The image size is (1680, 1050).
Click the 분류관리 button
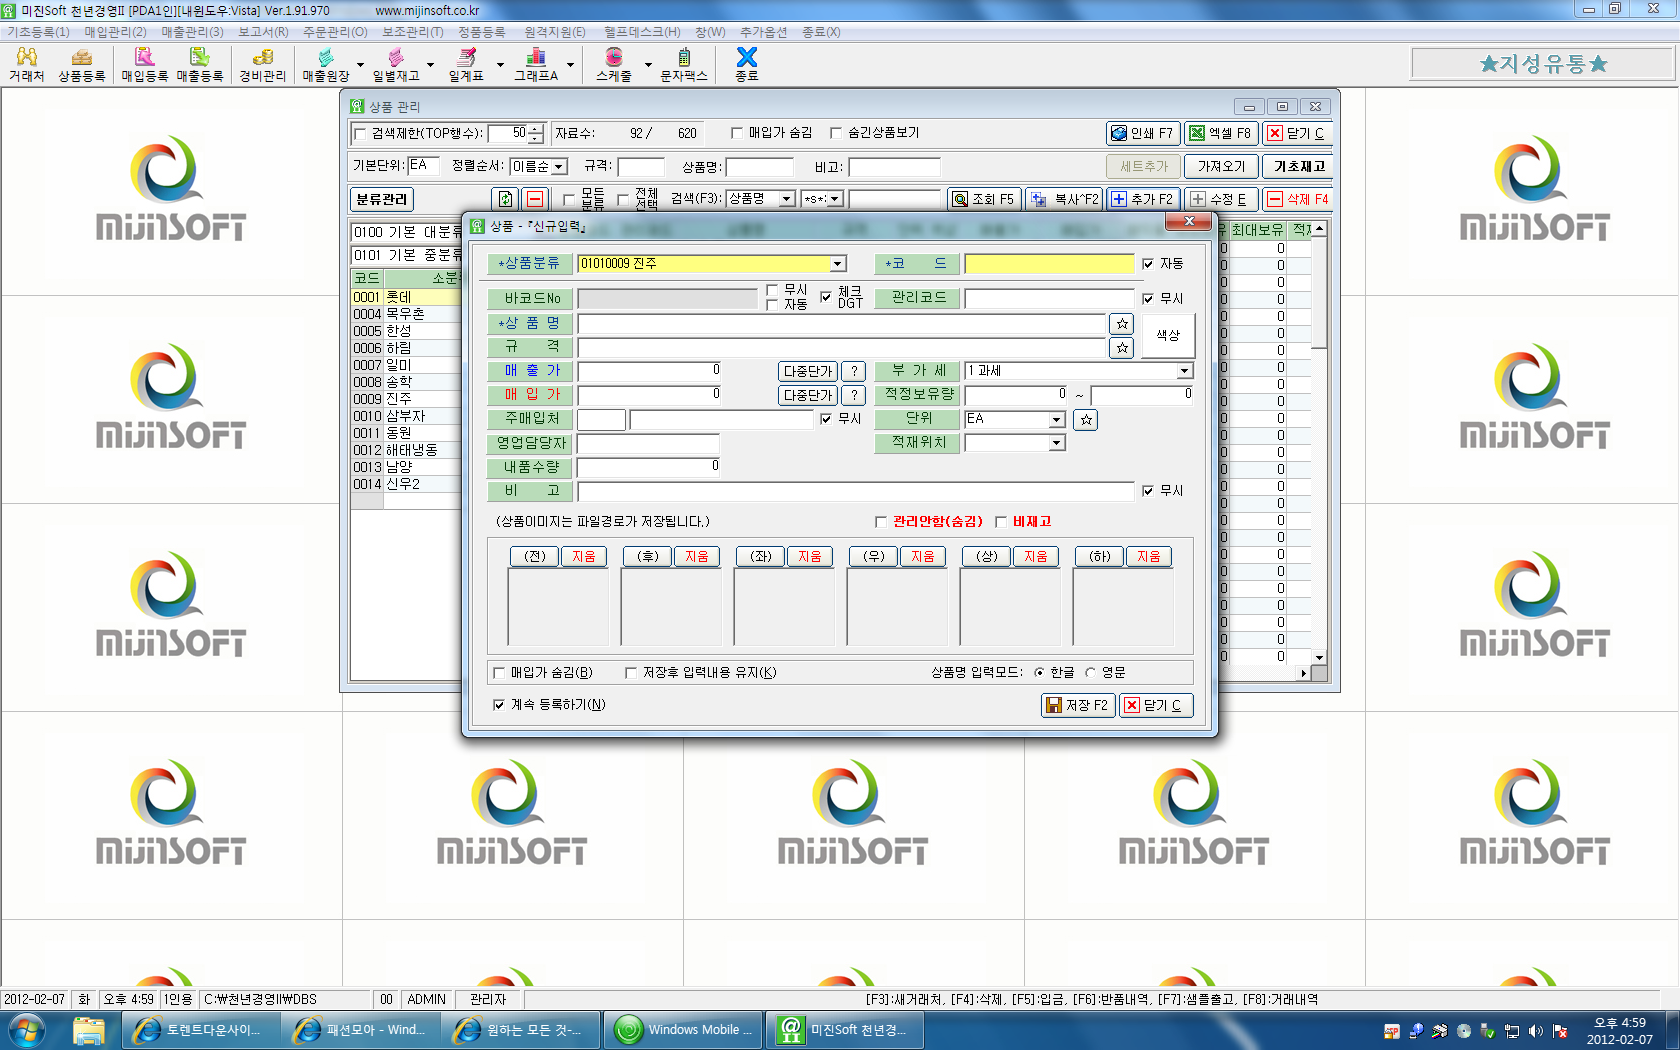382,199
